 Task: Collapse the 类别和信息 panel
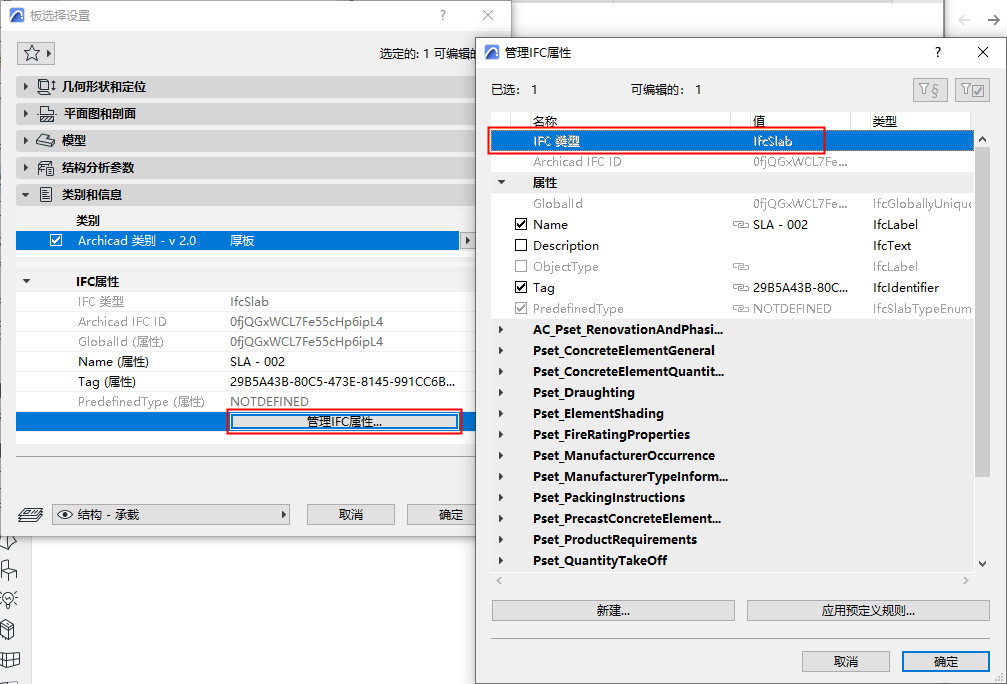(26, 195)
